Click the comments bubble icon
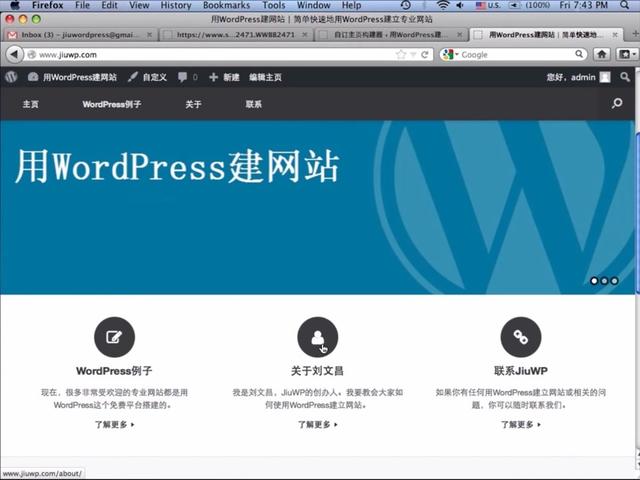640x480 pixels. coord(182,77)
